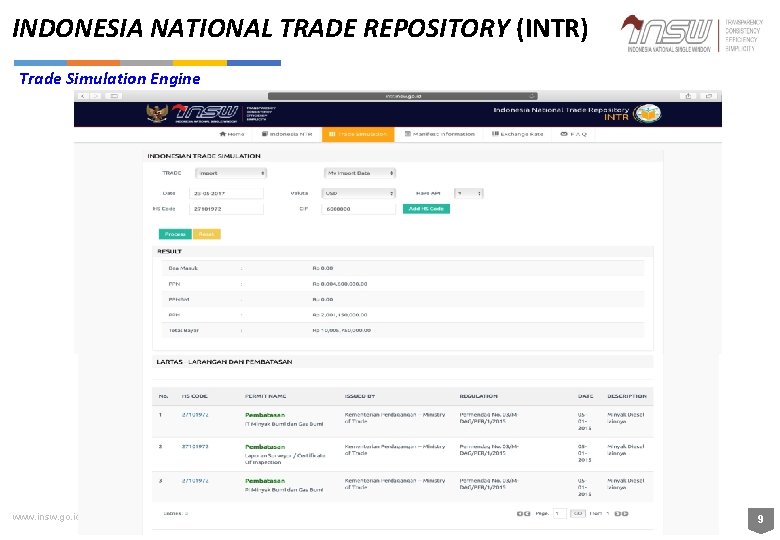Viewport: 780px width, 540px height.
Task: Open the Home menu item
Action: coord(232,134)
